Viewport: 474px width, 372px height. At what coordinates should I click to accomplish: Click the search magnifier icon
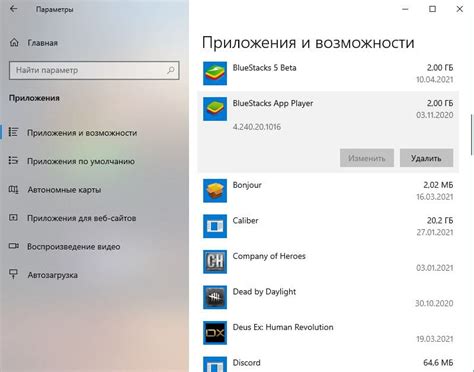[171, 70]
